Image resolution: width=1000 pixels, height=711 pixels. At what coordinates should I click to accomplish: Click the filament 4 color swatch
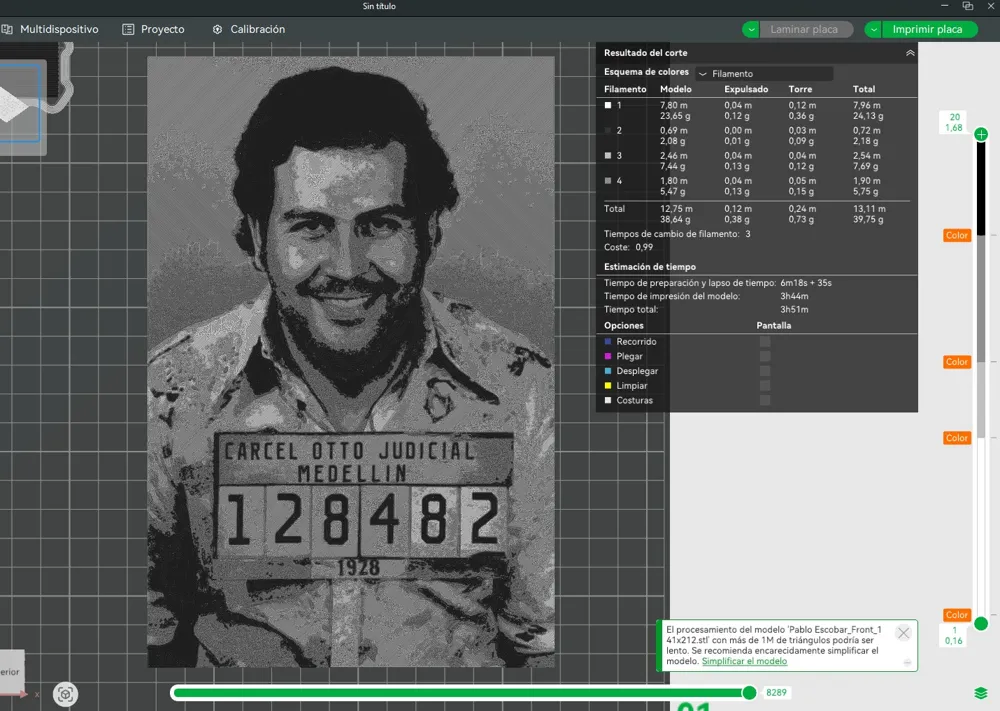click(x=608, y=181)
